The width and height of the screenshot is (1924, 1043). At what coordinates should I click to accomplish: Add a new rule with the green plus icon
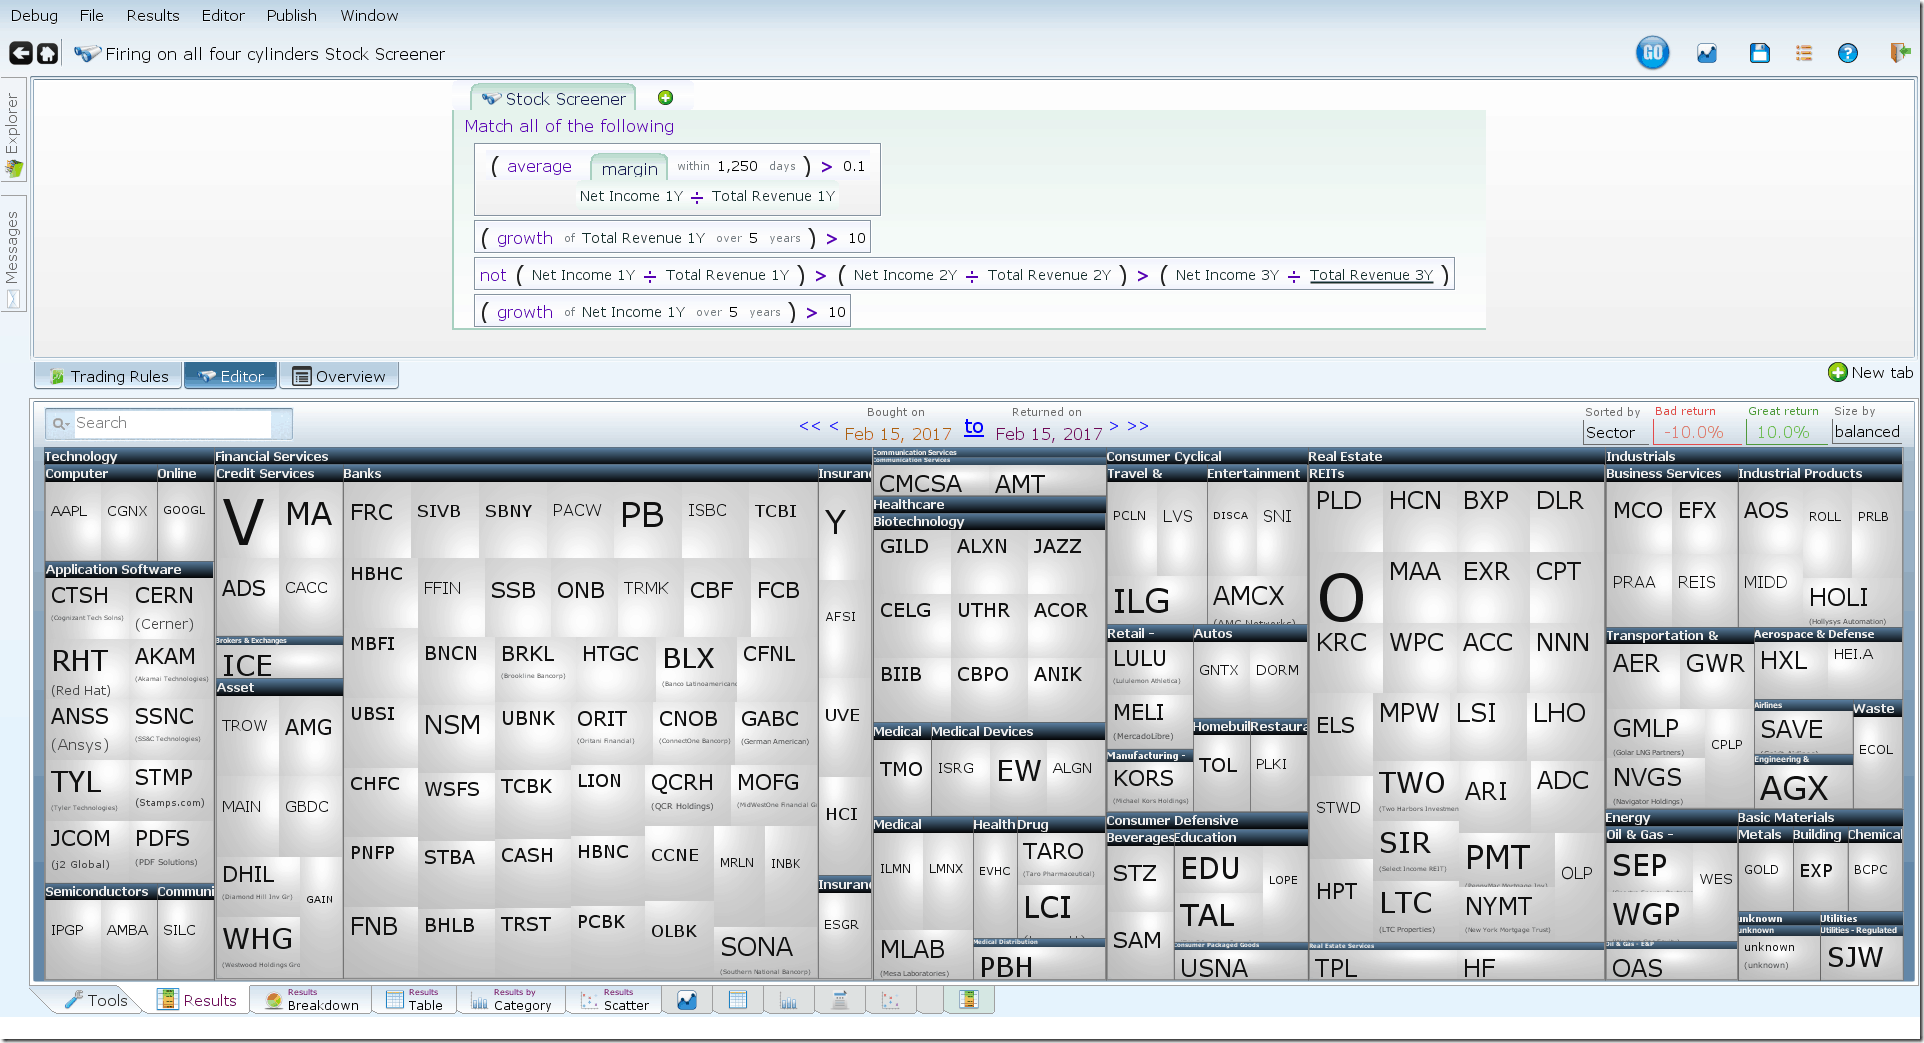[x=665, y=98]
